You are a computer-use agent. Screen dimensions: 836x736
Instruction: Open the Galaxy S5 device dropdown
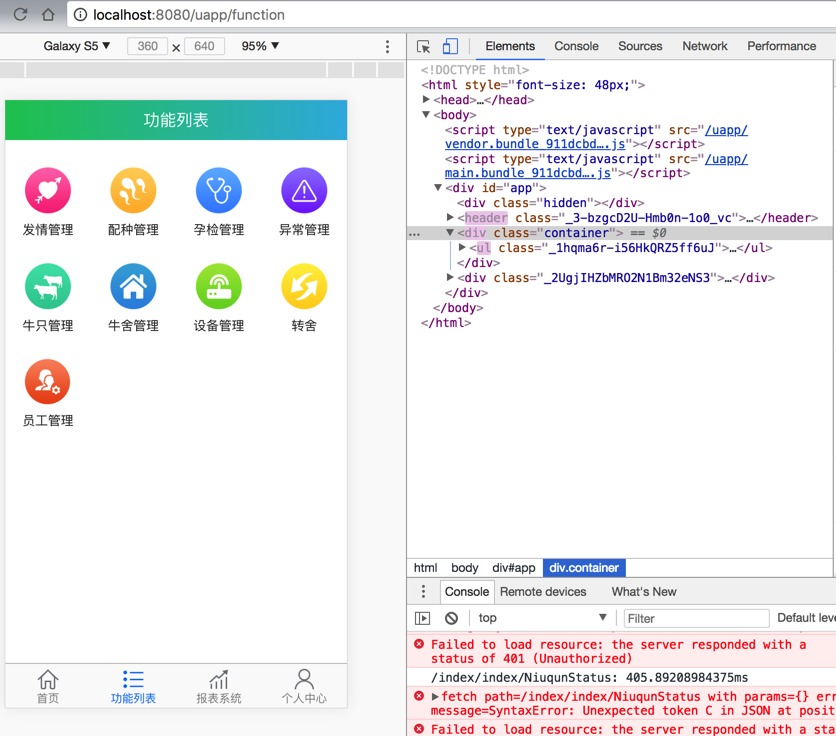coord(77,46)
